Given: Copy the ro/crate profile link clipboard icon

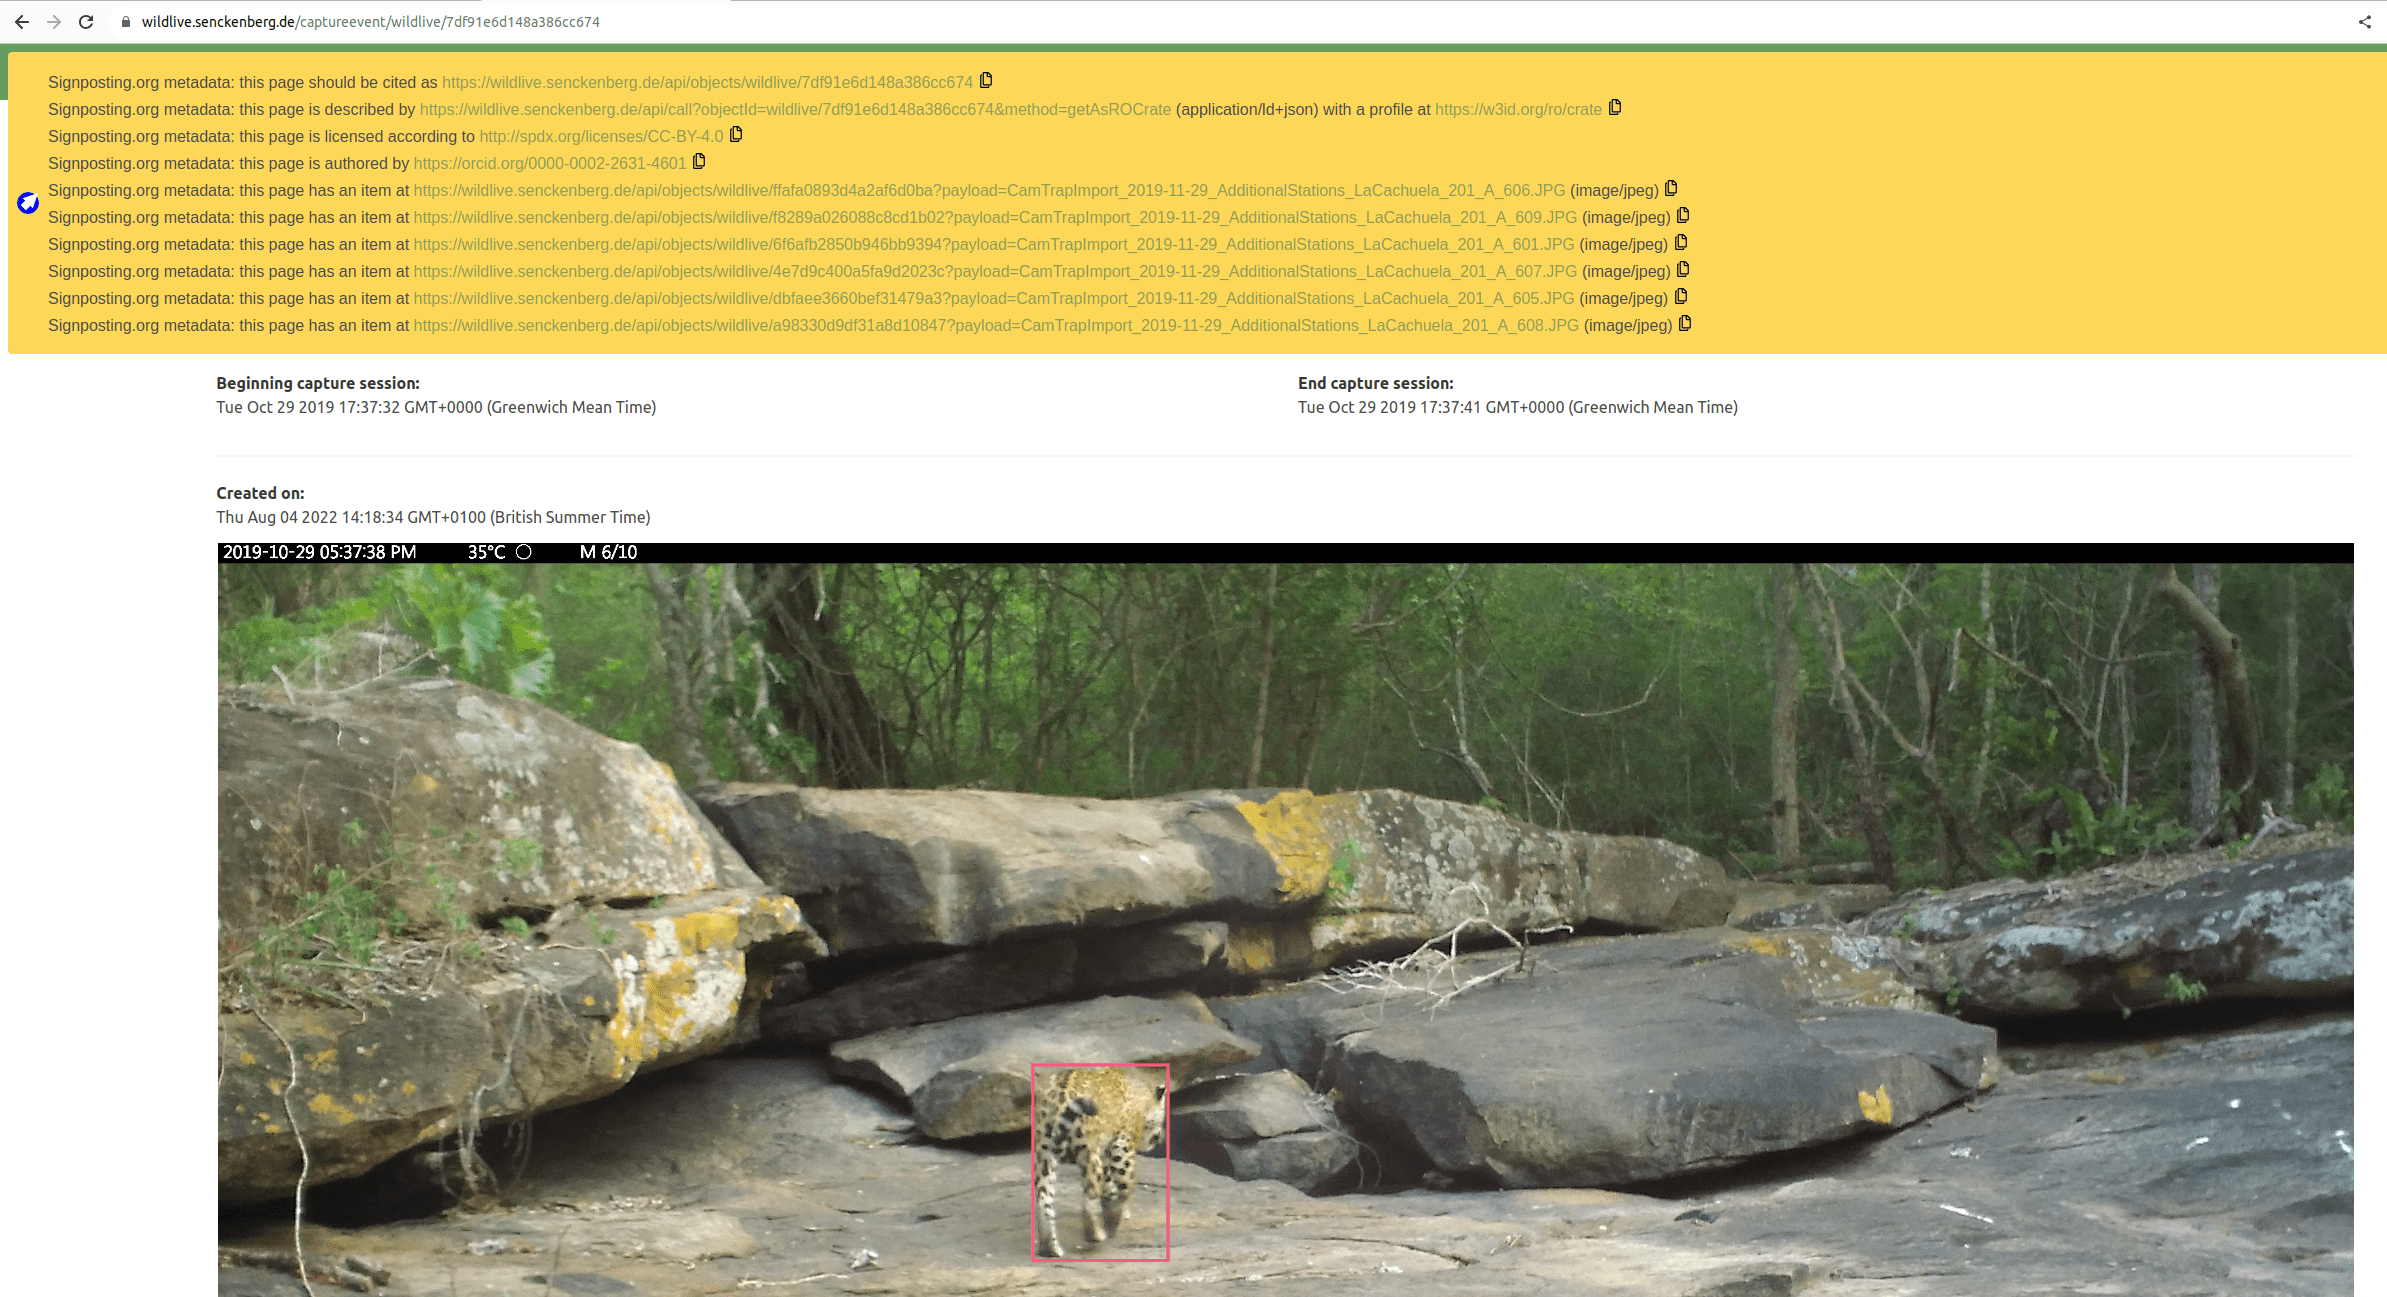Looking at the screenshot, I should click(x=1615, y=108).
